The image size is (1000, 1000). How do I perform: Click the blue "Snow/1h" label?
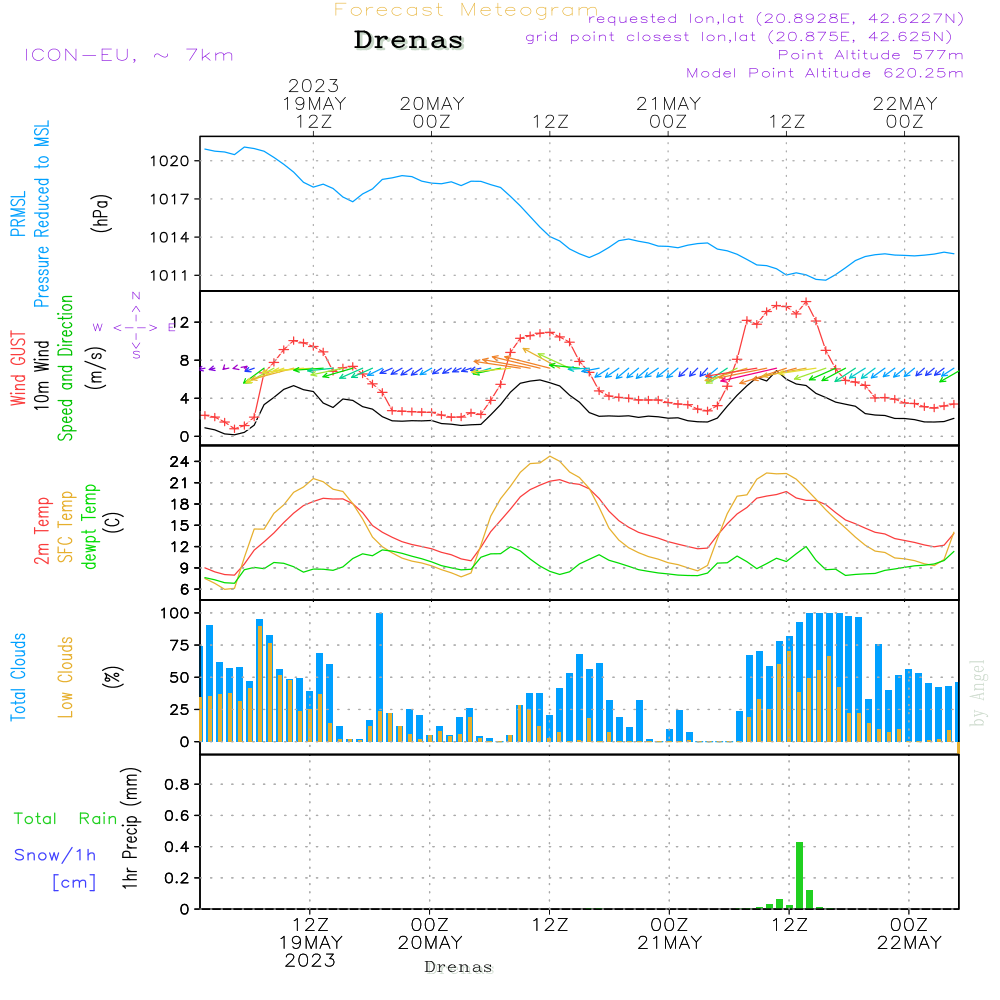tap(55, 855)
